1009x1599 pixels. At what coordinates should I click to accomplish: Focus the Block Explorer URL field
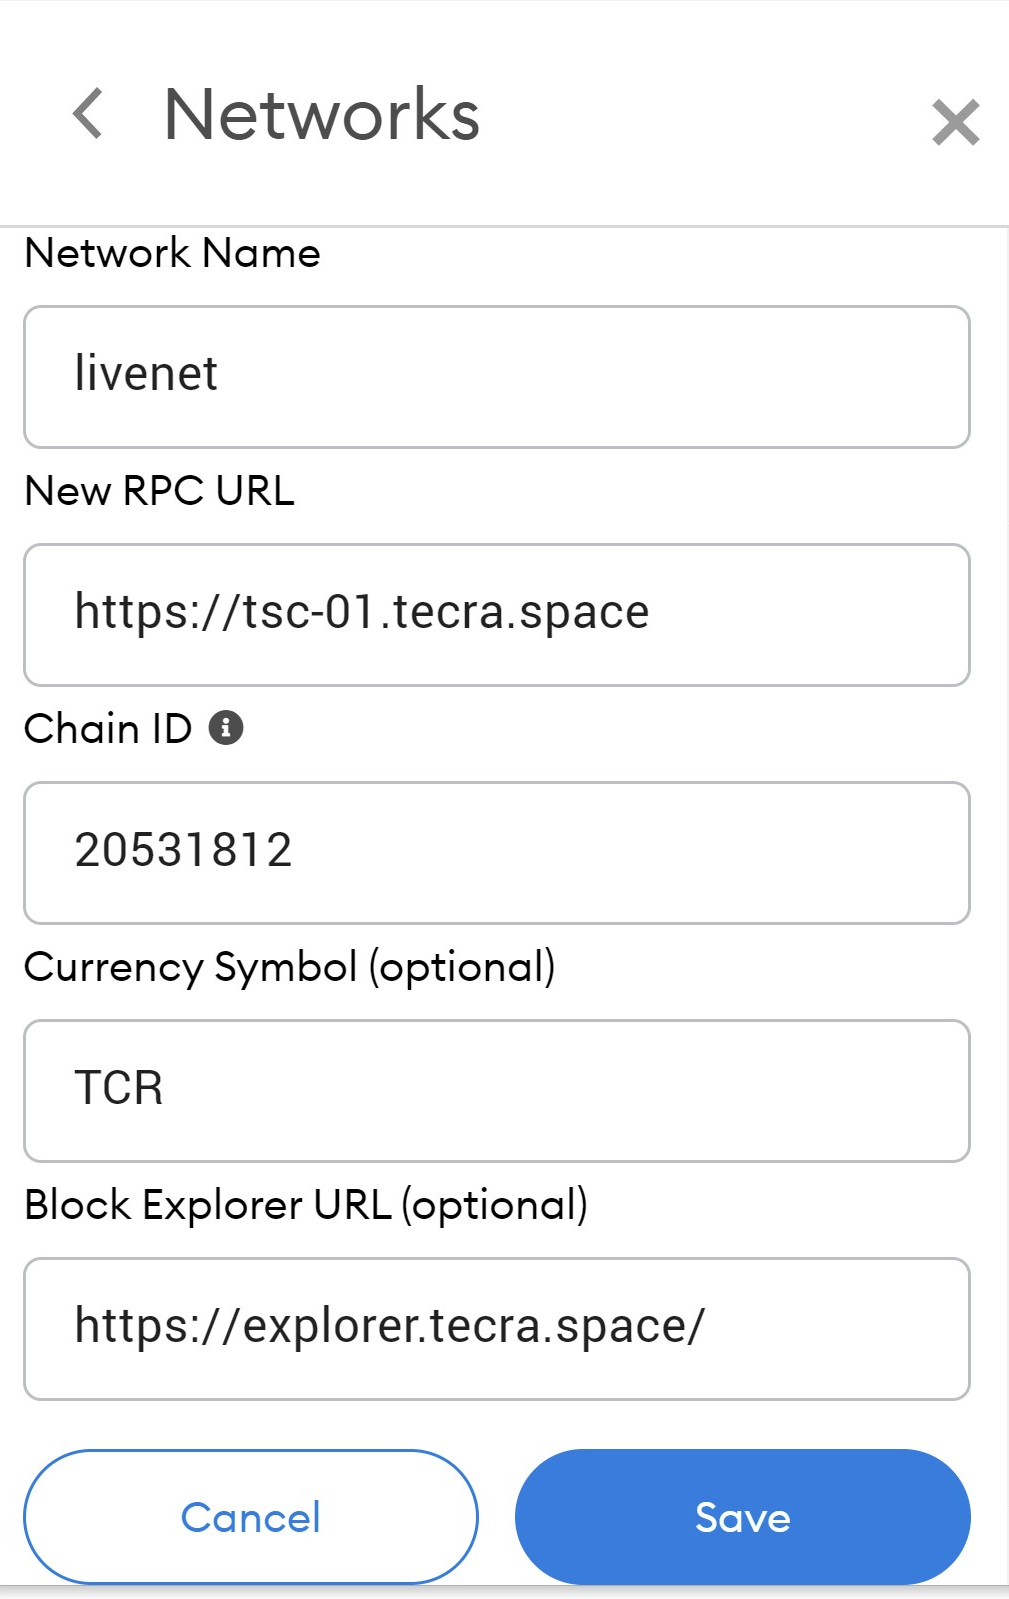click(497, 1329)
